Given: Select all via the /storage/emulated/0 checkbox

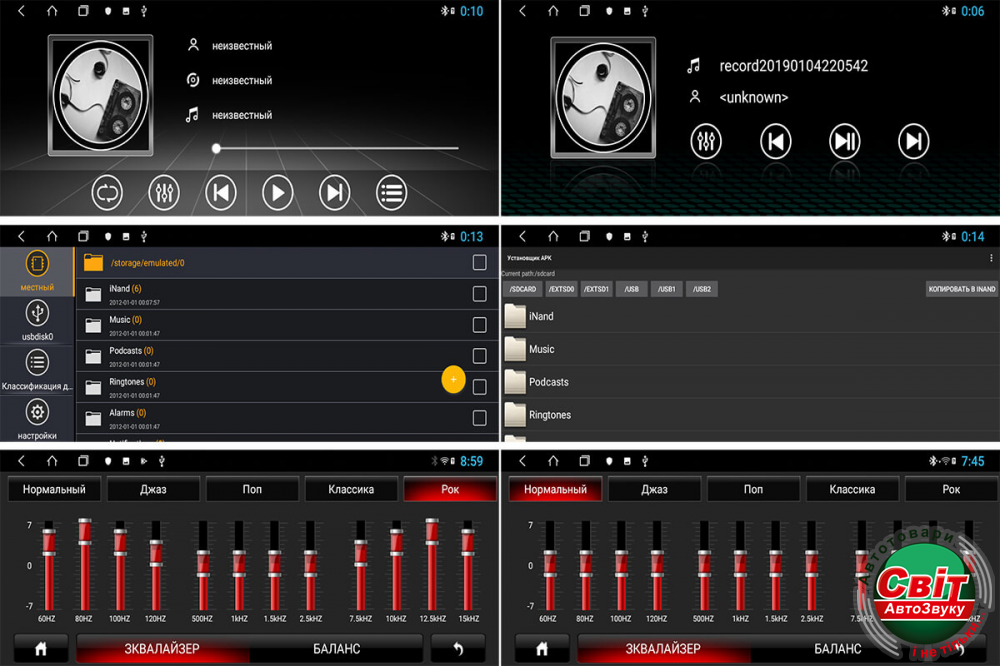Looking at the screenshot, I should pos(479,263).
